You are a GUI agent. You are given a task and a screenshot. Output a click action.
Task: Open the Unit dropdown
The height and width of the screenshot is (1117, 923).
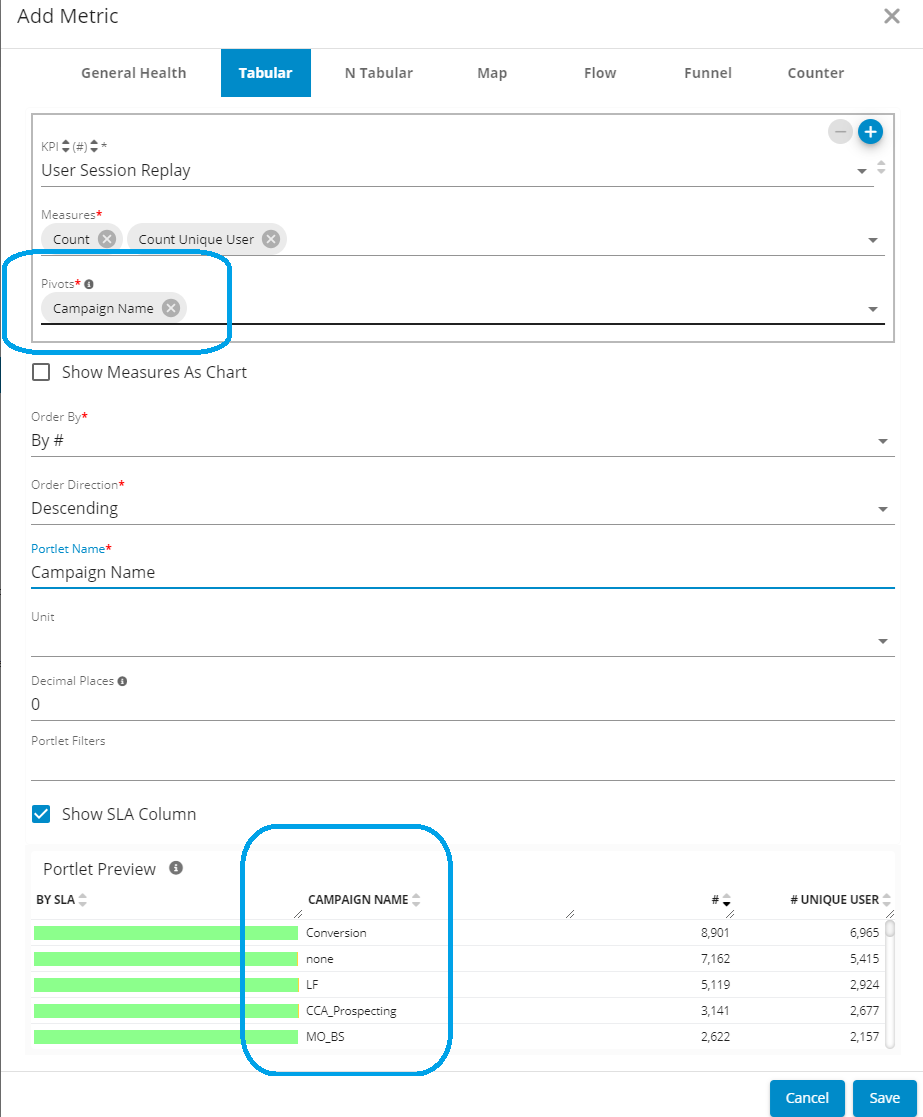coord(462,640)
